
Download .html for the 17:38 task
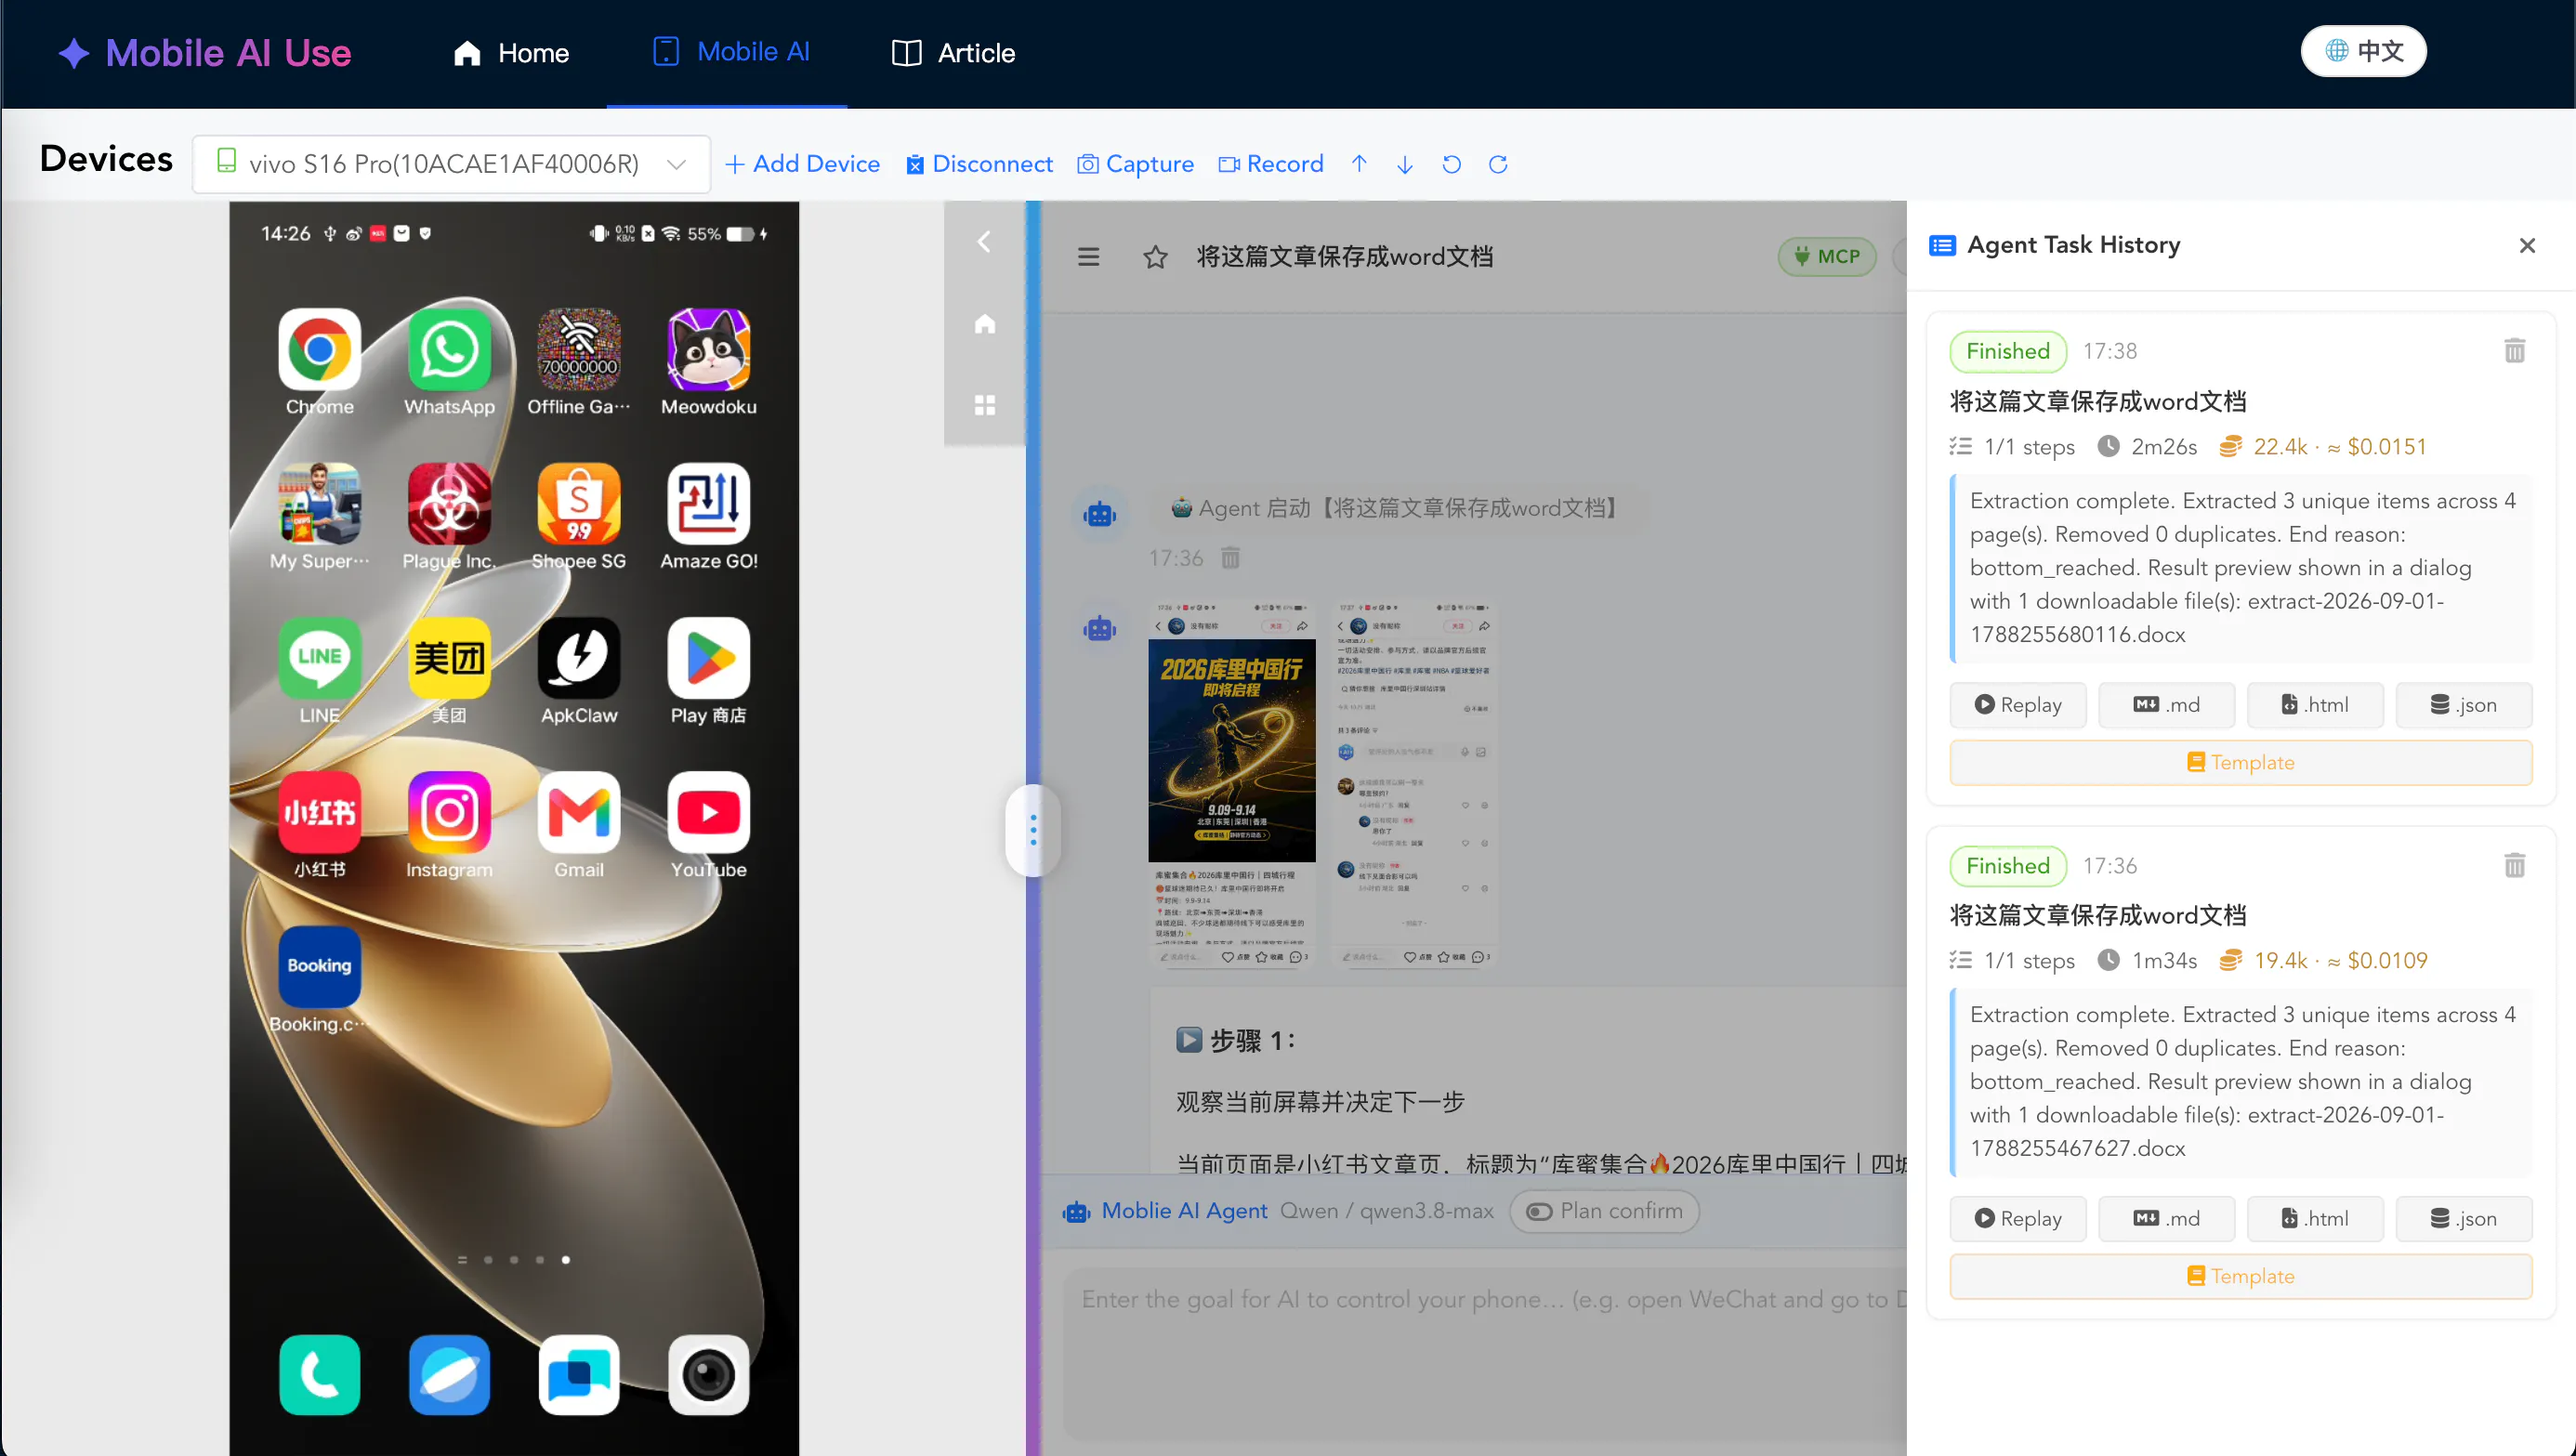click(x=2315, y=705)
